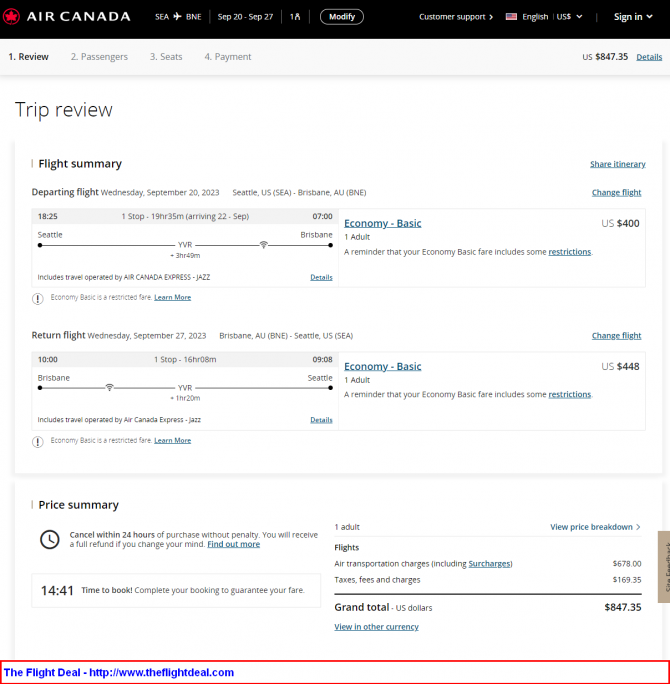
Task: Click restrictions link in departing fare reminder
Action: (x=570, y=252)
